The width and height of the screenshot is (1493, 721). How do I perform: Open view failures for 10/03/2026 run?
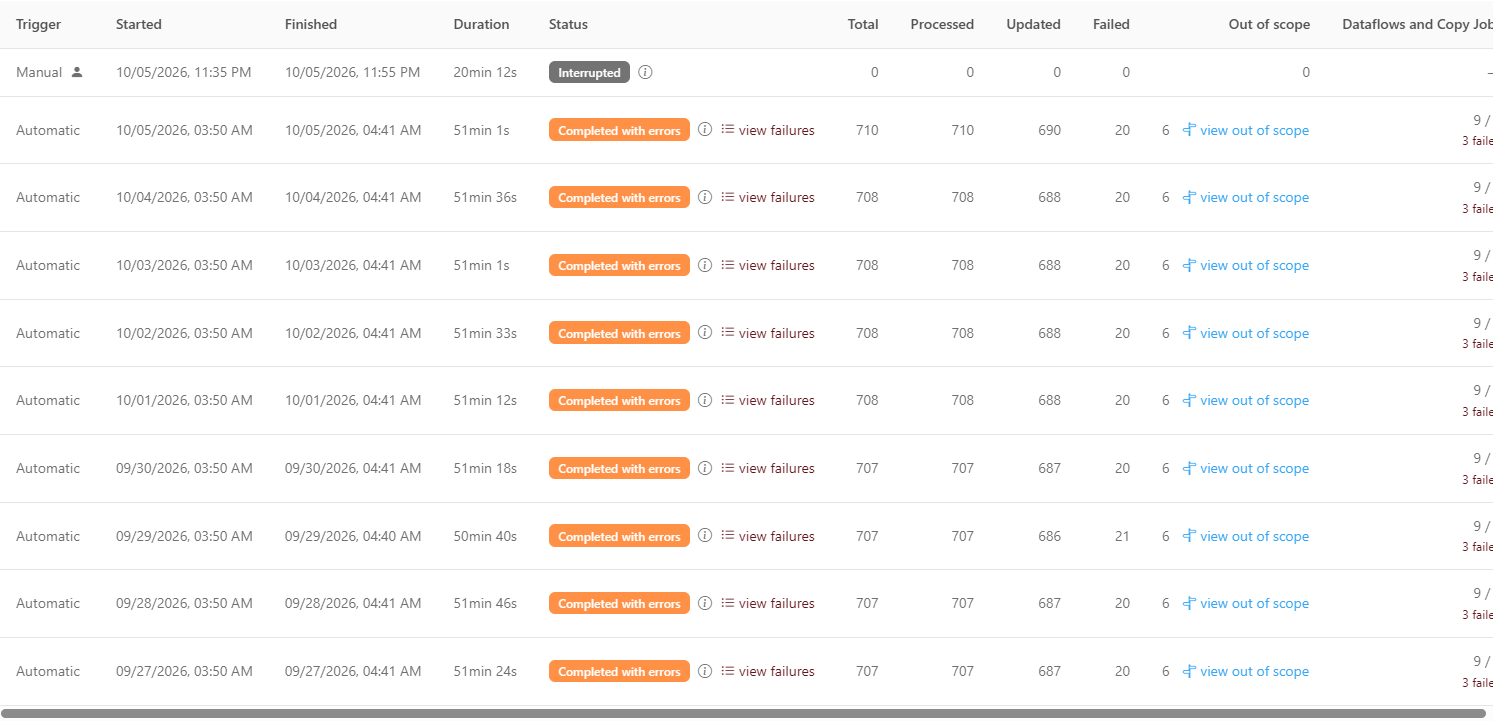pos(768,265)
